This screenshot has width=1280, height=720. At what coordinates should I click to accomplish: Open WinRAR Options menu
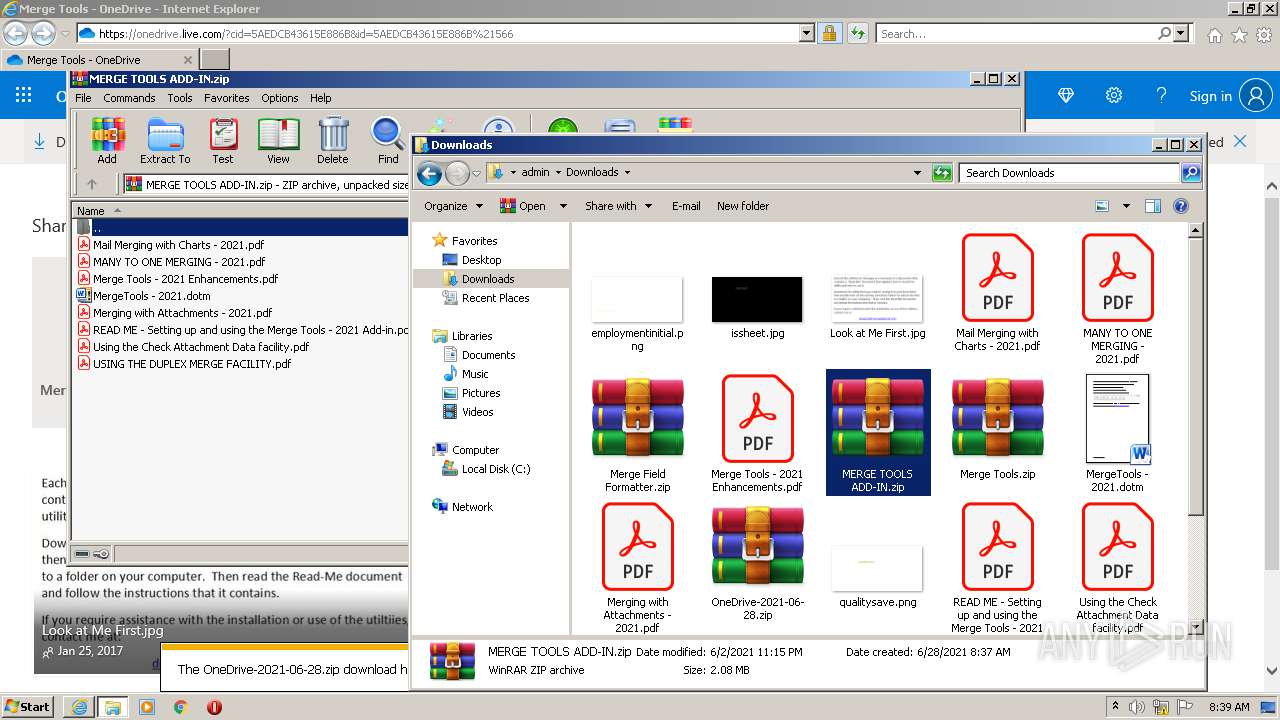click(280, 98)
